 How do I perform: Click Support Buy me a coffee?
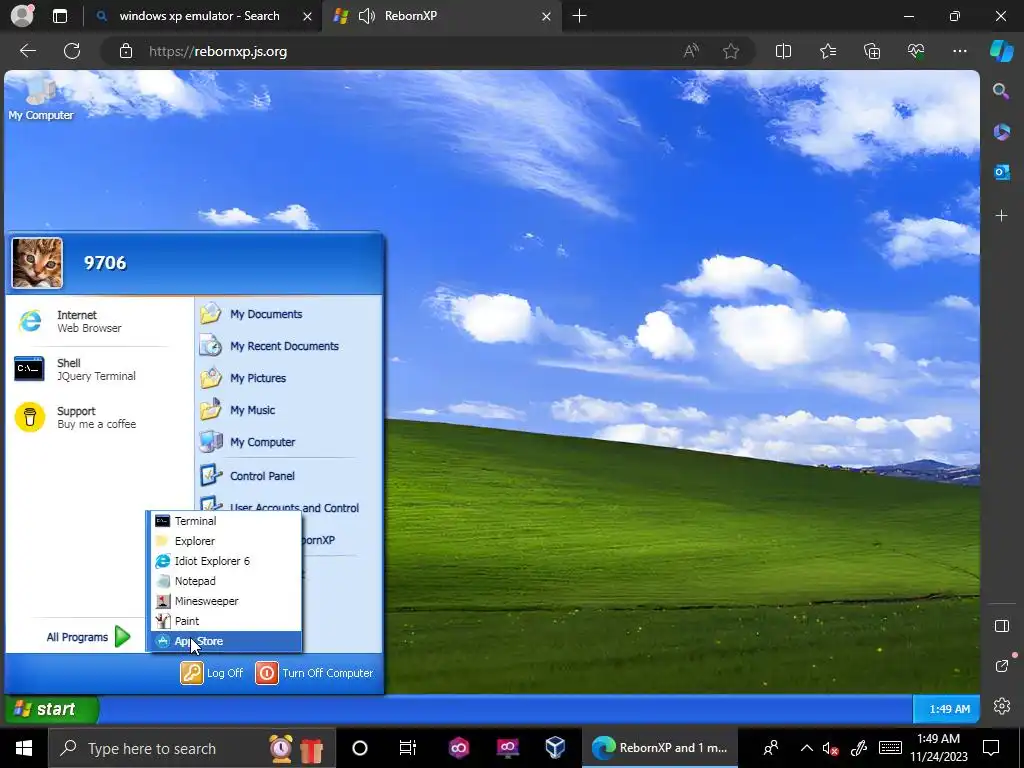coord(77,417)
